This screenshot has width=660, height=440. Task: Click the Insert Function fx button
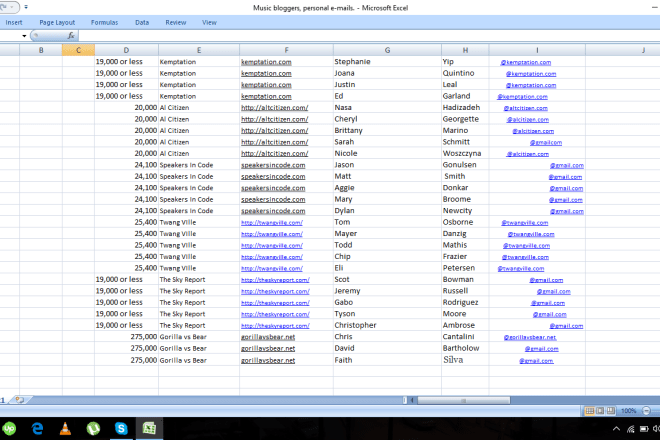pyautogui.click(x=71, y=36)
